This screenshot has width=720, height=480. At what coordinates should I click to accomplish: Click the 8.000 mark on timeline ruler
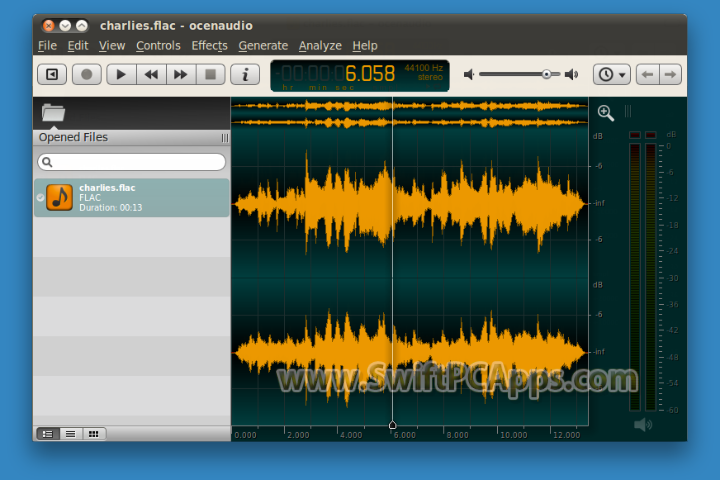point(457,435)
